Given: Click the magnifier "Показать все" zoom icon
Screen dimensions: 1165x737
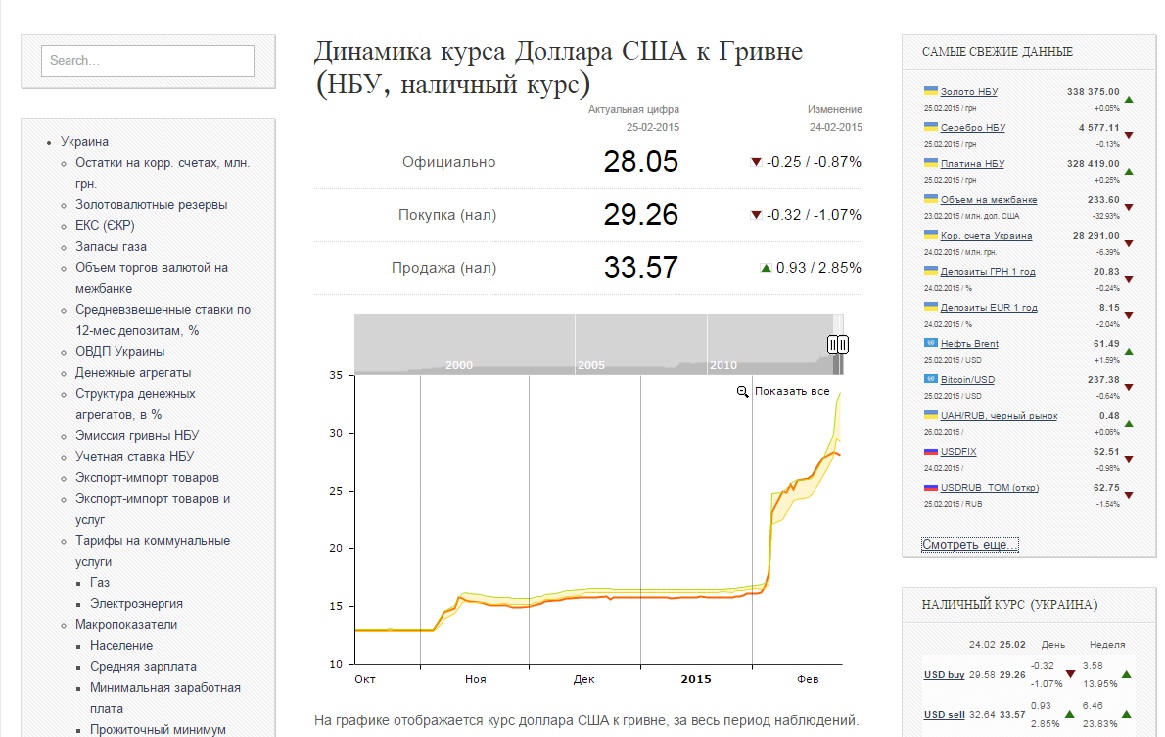Looking at the screenshot, I should click(740, 392).
